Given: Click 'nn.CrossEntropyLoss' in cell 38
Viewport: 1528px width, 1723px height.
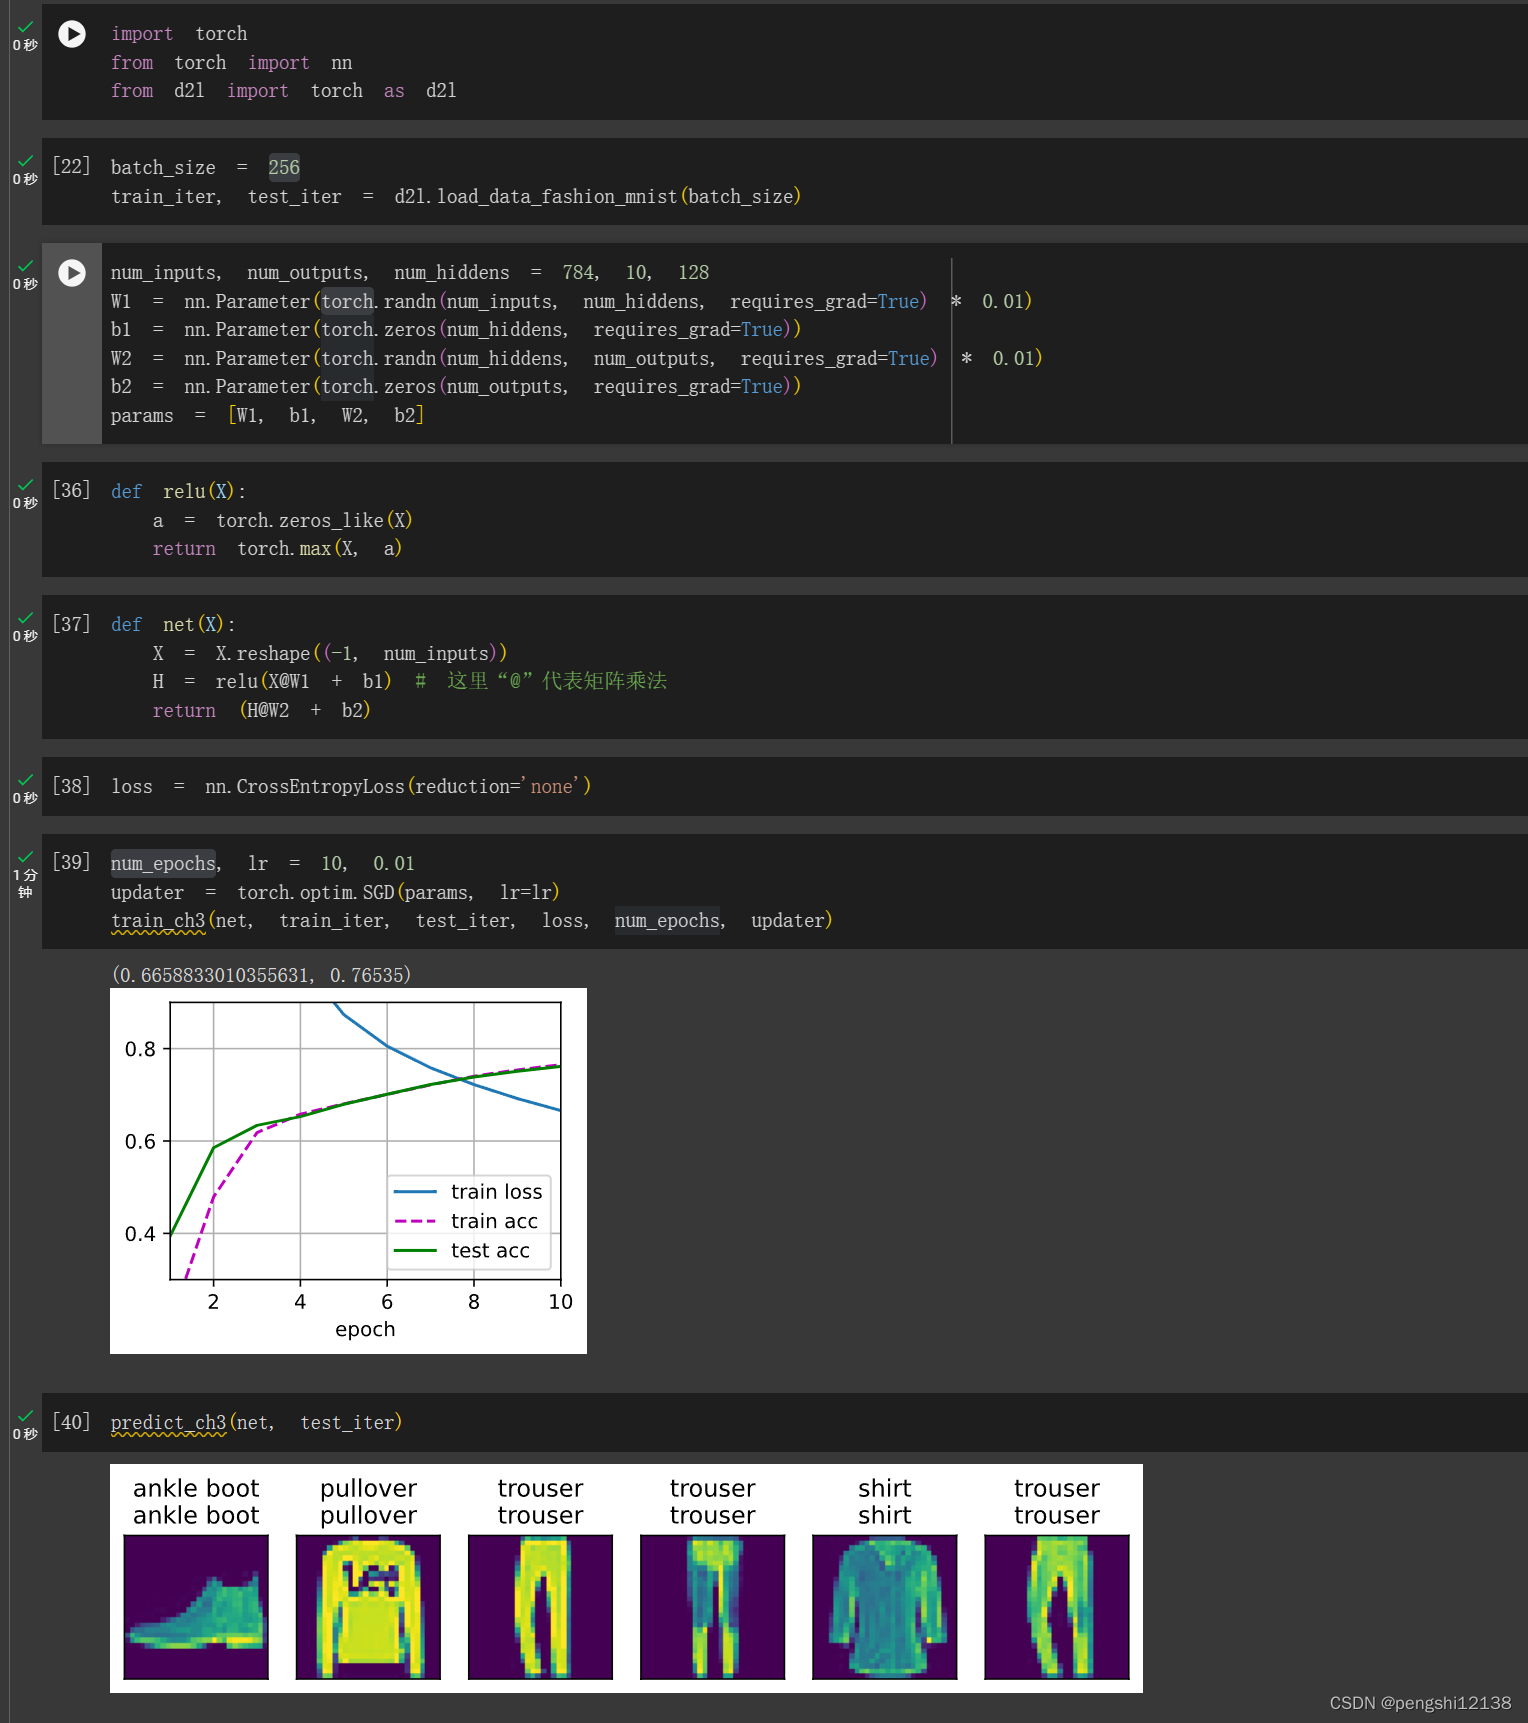Looking at the screenshot, I should [305, 786].
